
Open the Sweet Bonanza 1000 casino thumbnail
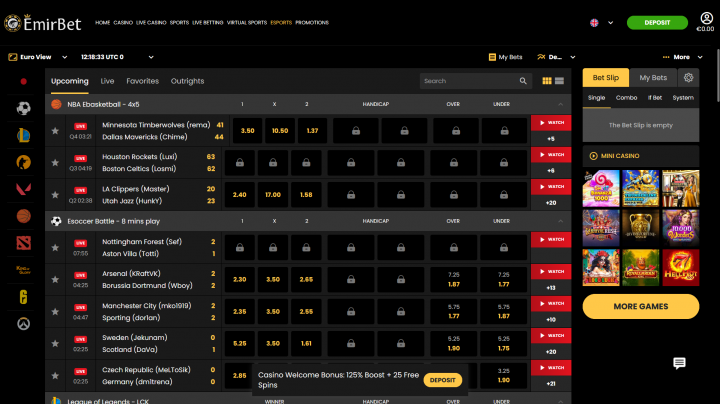pos(601,189)
